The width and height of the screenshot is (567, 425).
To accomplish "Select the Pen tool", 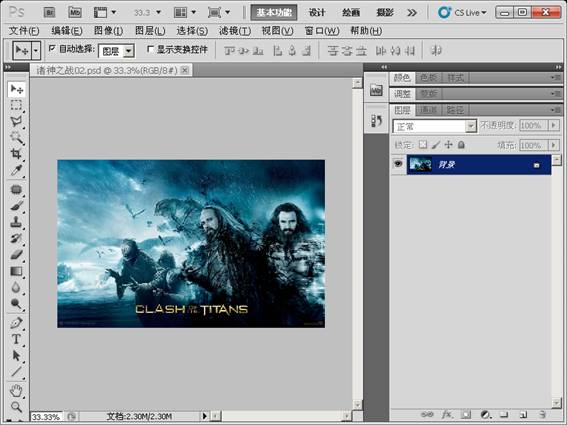I will pos(16,323).
